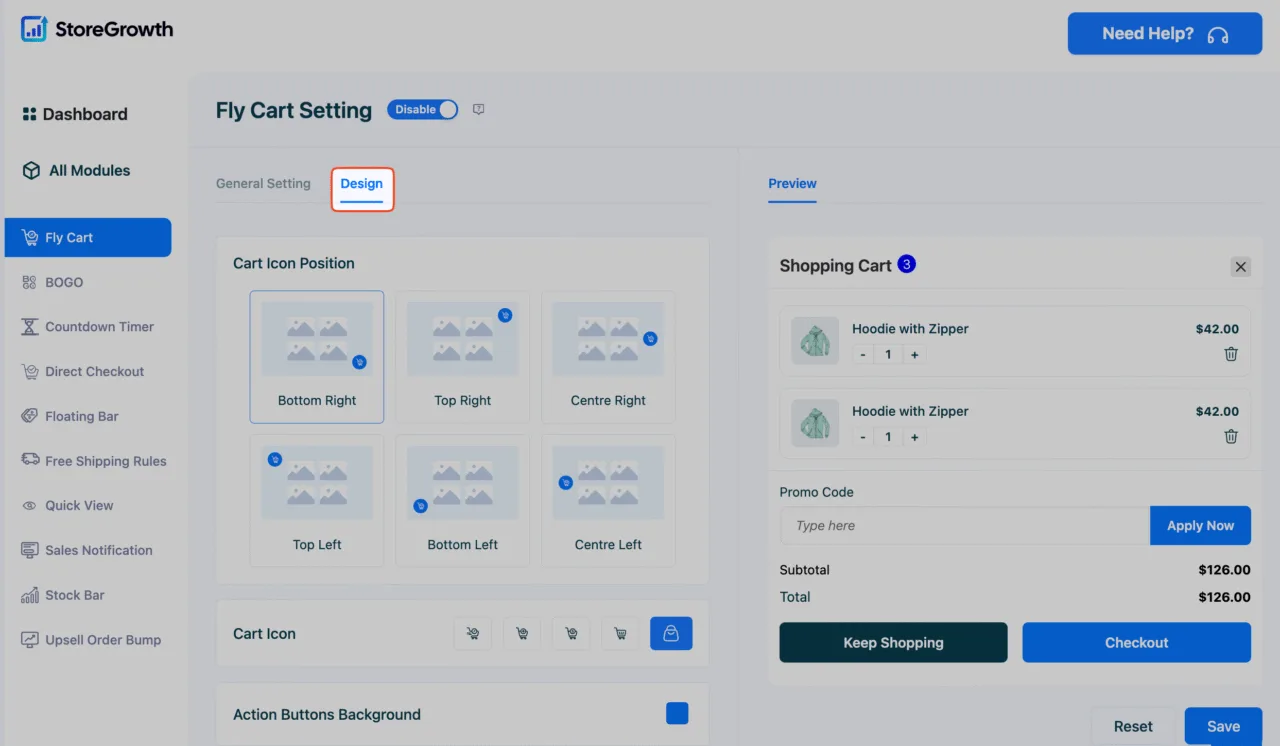This screenshot has height=746, width=1280.
Task: Select the Bottom Left position card
Action: (463, 501)
